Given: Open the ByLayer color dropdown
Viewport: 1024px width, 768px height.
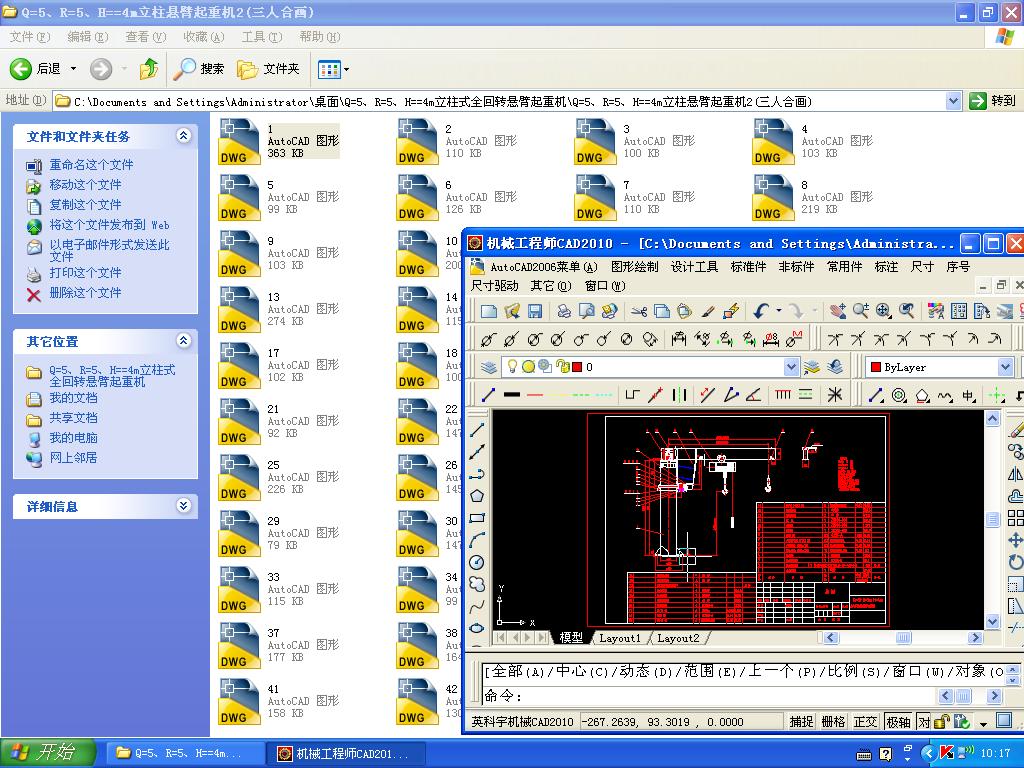Looking at the screenshot, I should (1005, 368).
